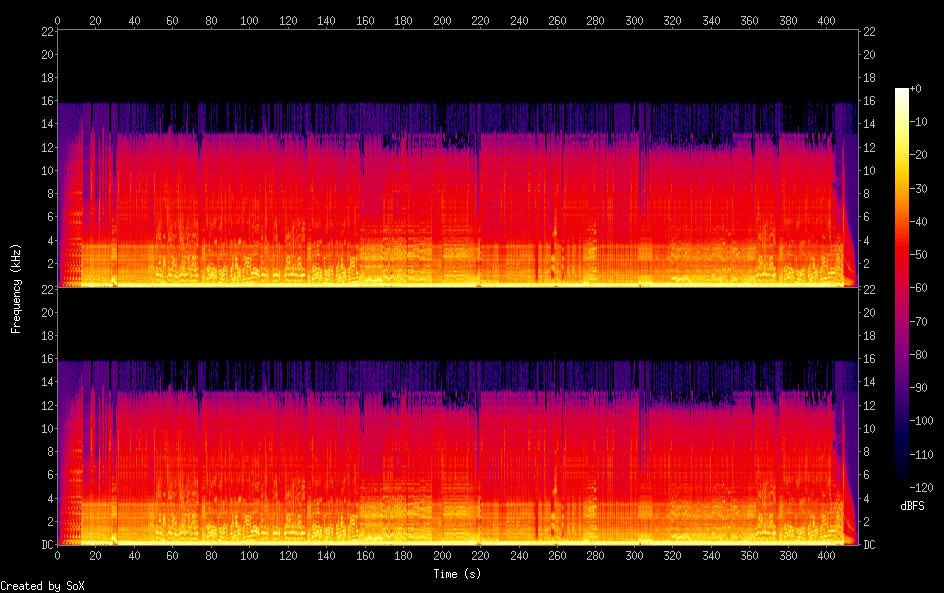Click the 16 kHz label on lower channel's right axis

pos(870,359)
